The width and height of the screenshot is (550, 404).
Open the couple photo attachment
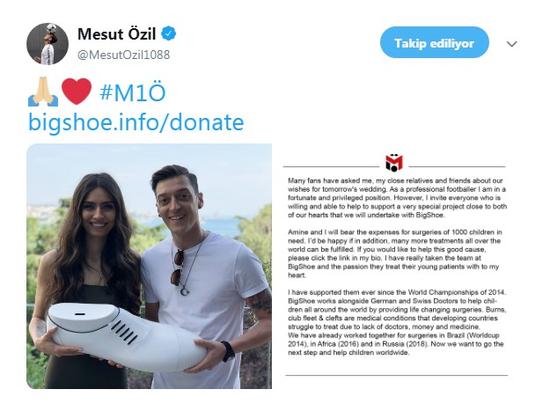(x=149, y=266)
